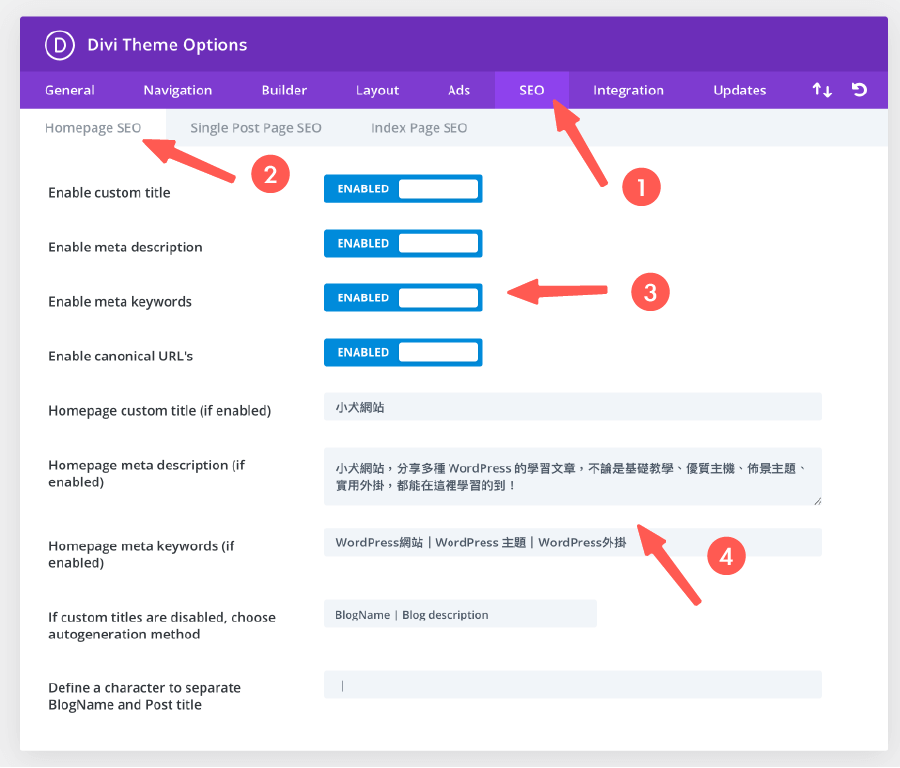Click the BlogName separator character field
This screenshot has width=900, height=768.
(x=572, y=684)
